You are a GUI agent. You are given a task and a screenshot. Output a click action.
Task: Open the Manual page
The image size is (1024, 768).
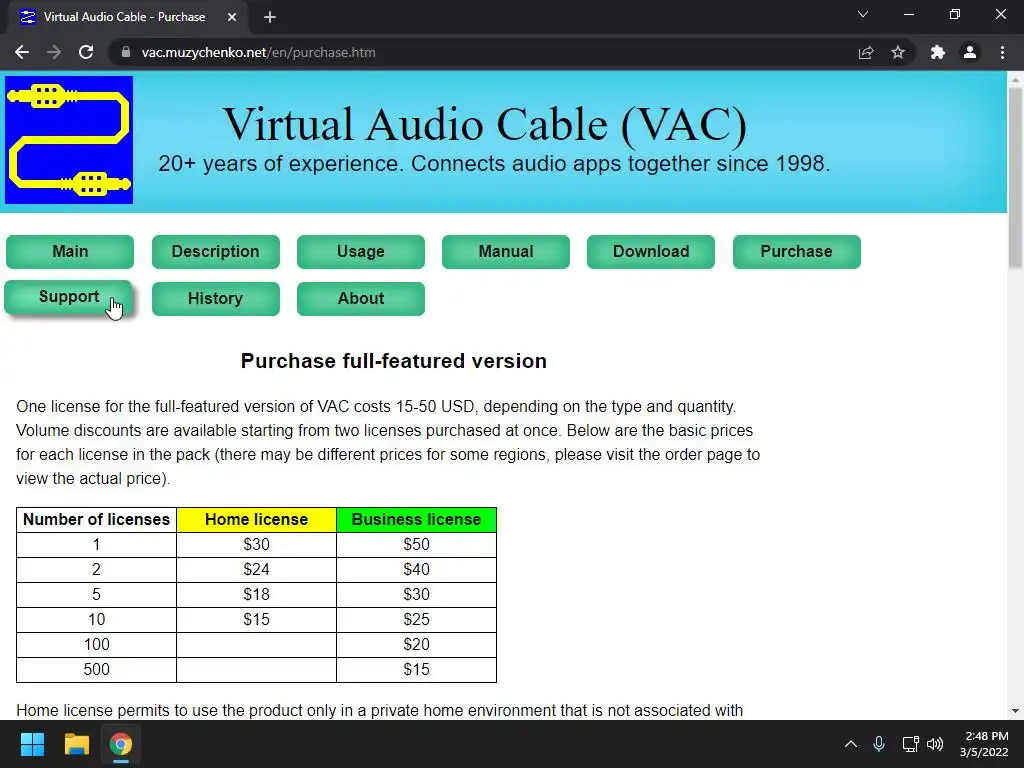coord(505,251)
